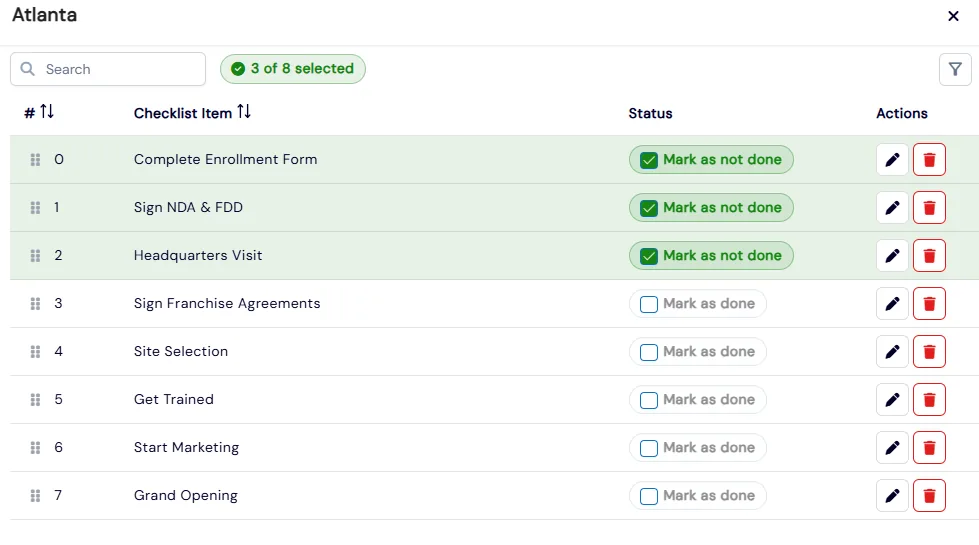Delete the Headquarters Visit item
This screenshot has height=545, width=979.
(929, 256)
